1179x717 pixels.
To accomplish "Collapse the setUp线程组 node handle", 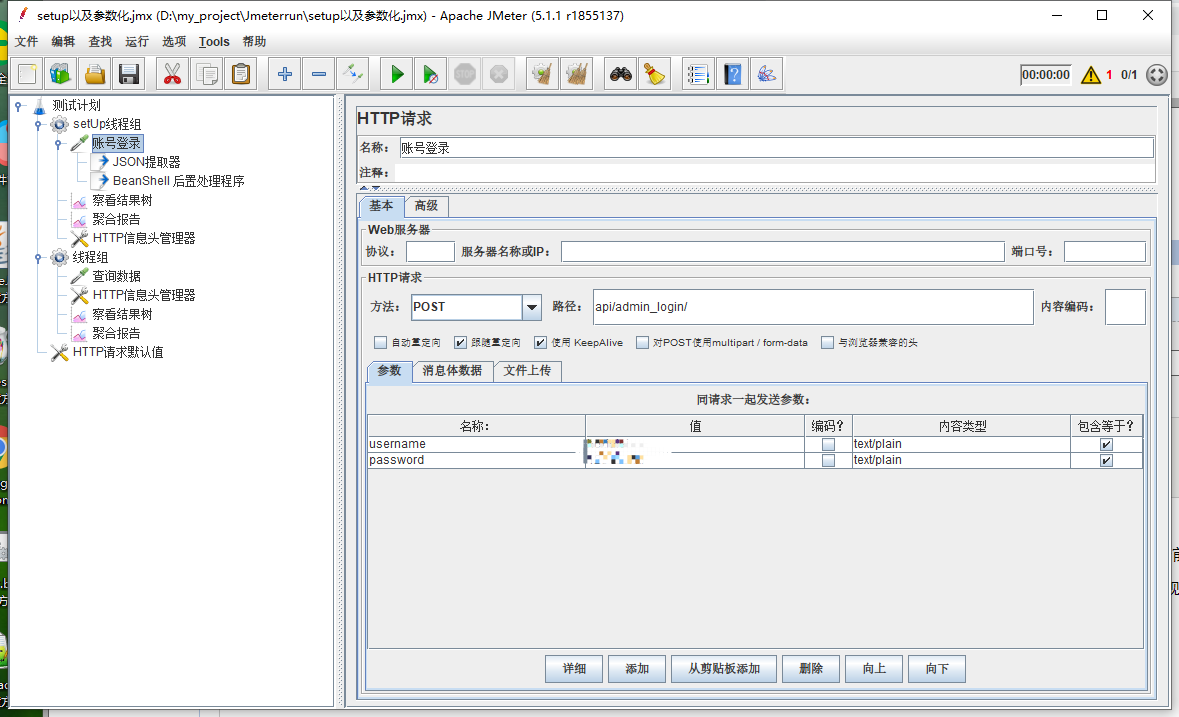I will click(x=38, y=125).
